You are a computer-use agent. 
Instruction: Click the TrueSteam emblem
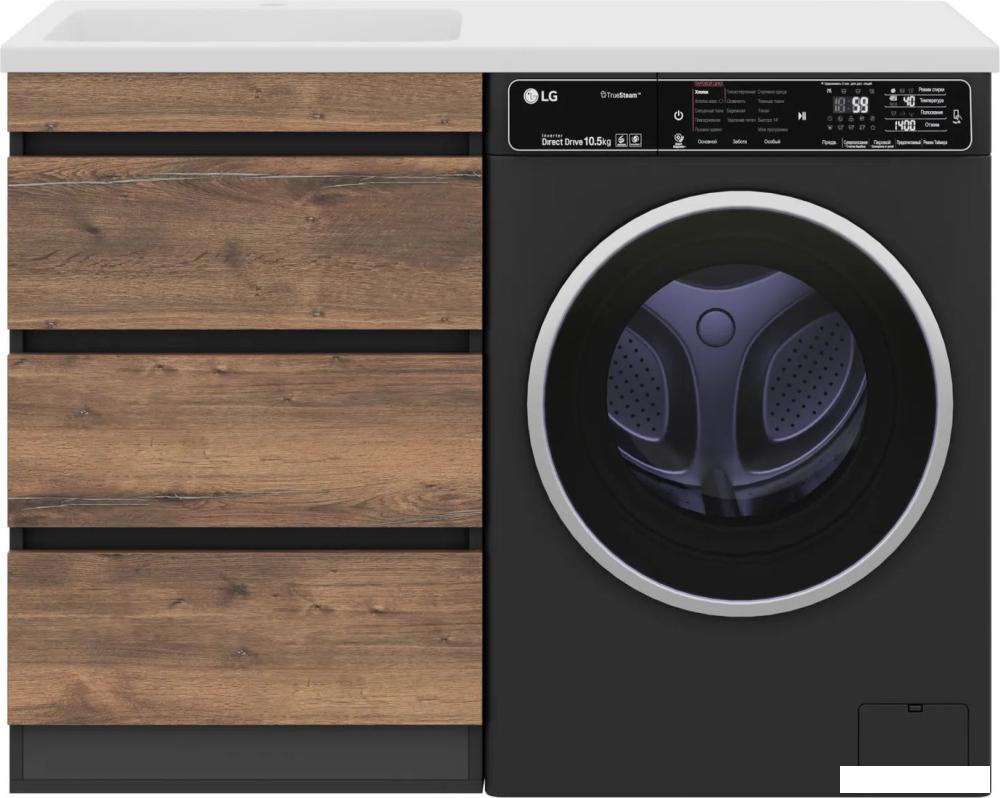pos(620,95)
